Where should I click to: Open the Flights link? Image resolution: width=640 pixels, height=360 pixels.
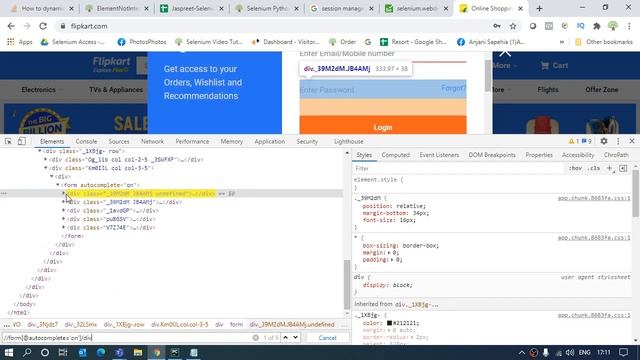(x=548, y=89)
